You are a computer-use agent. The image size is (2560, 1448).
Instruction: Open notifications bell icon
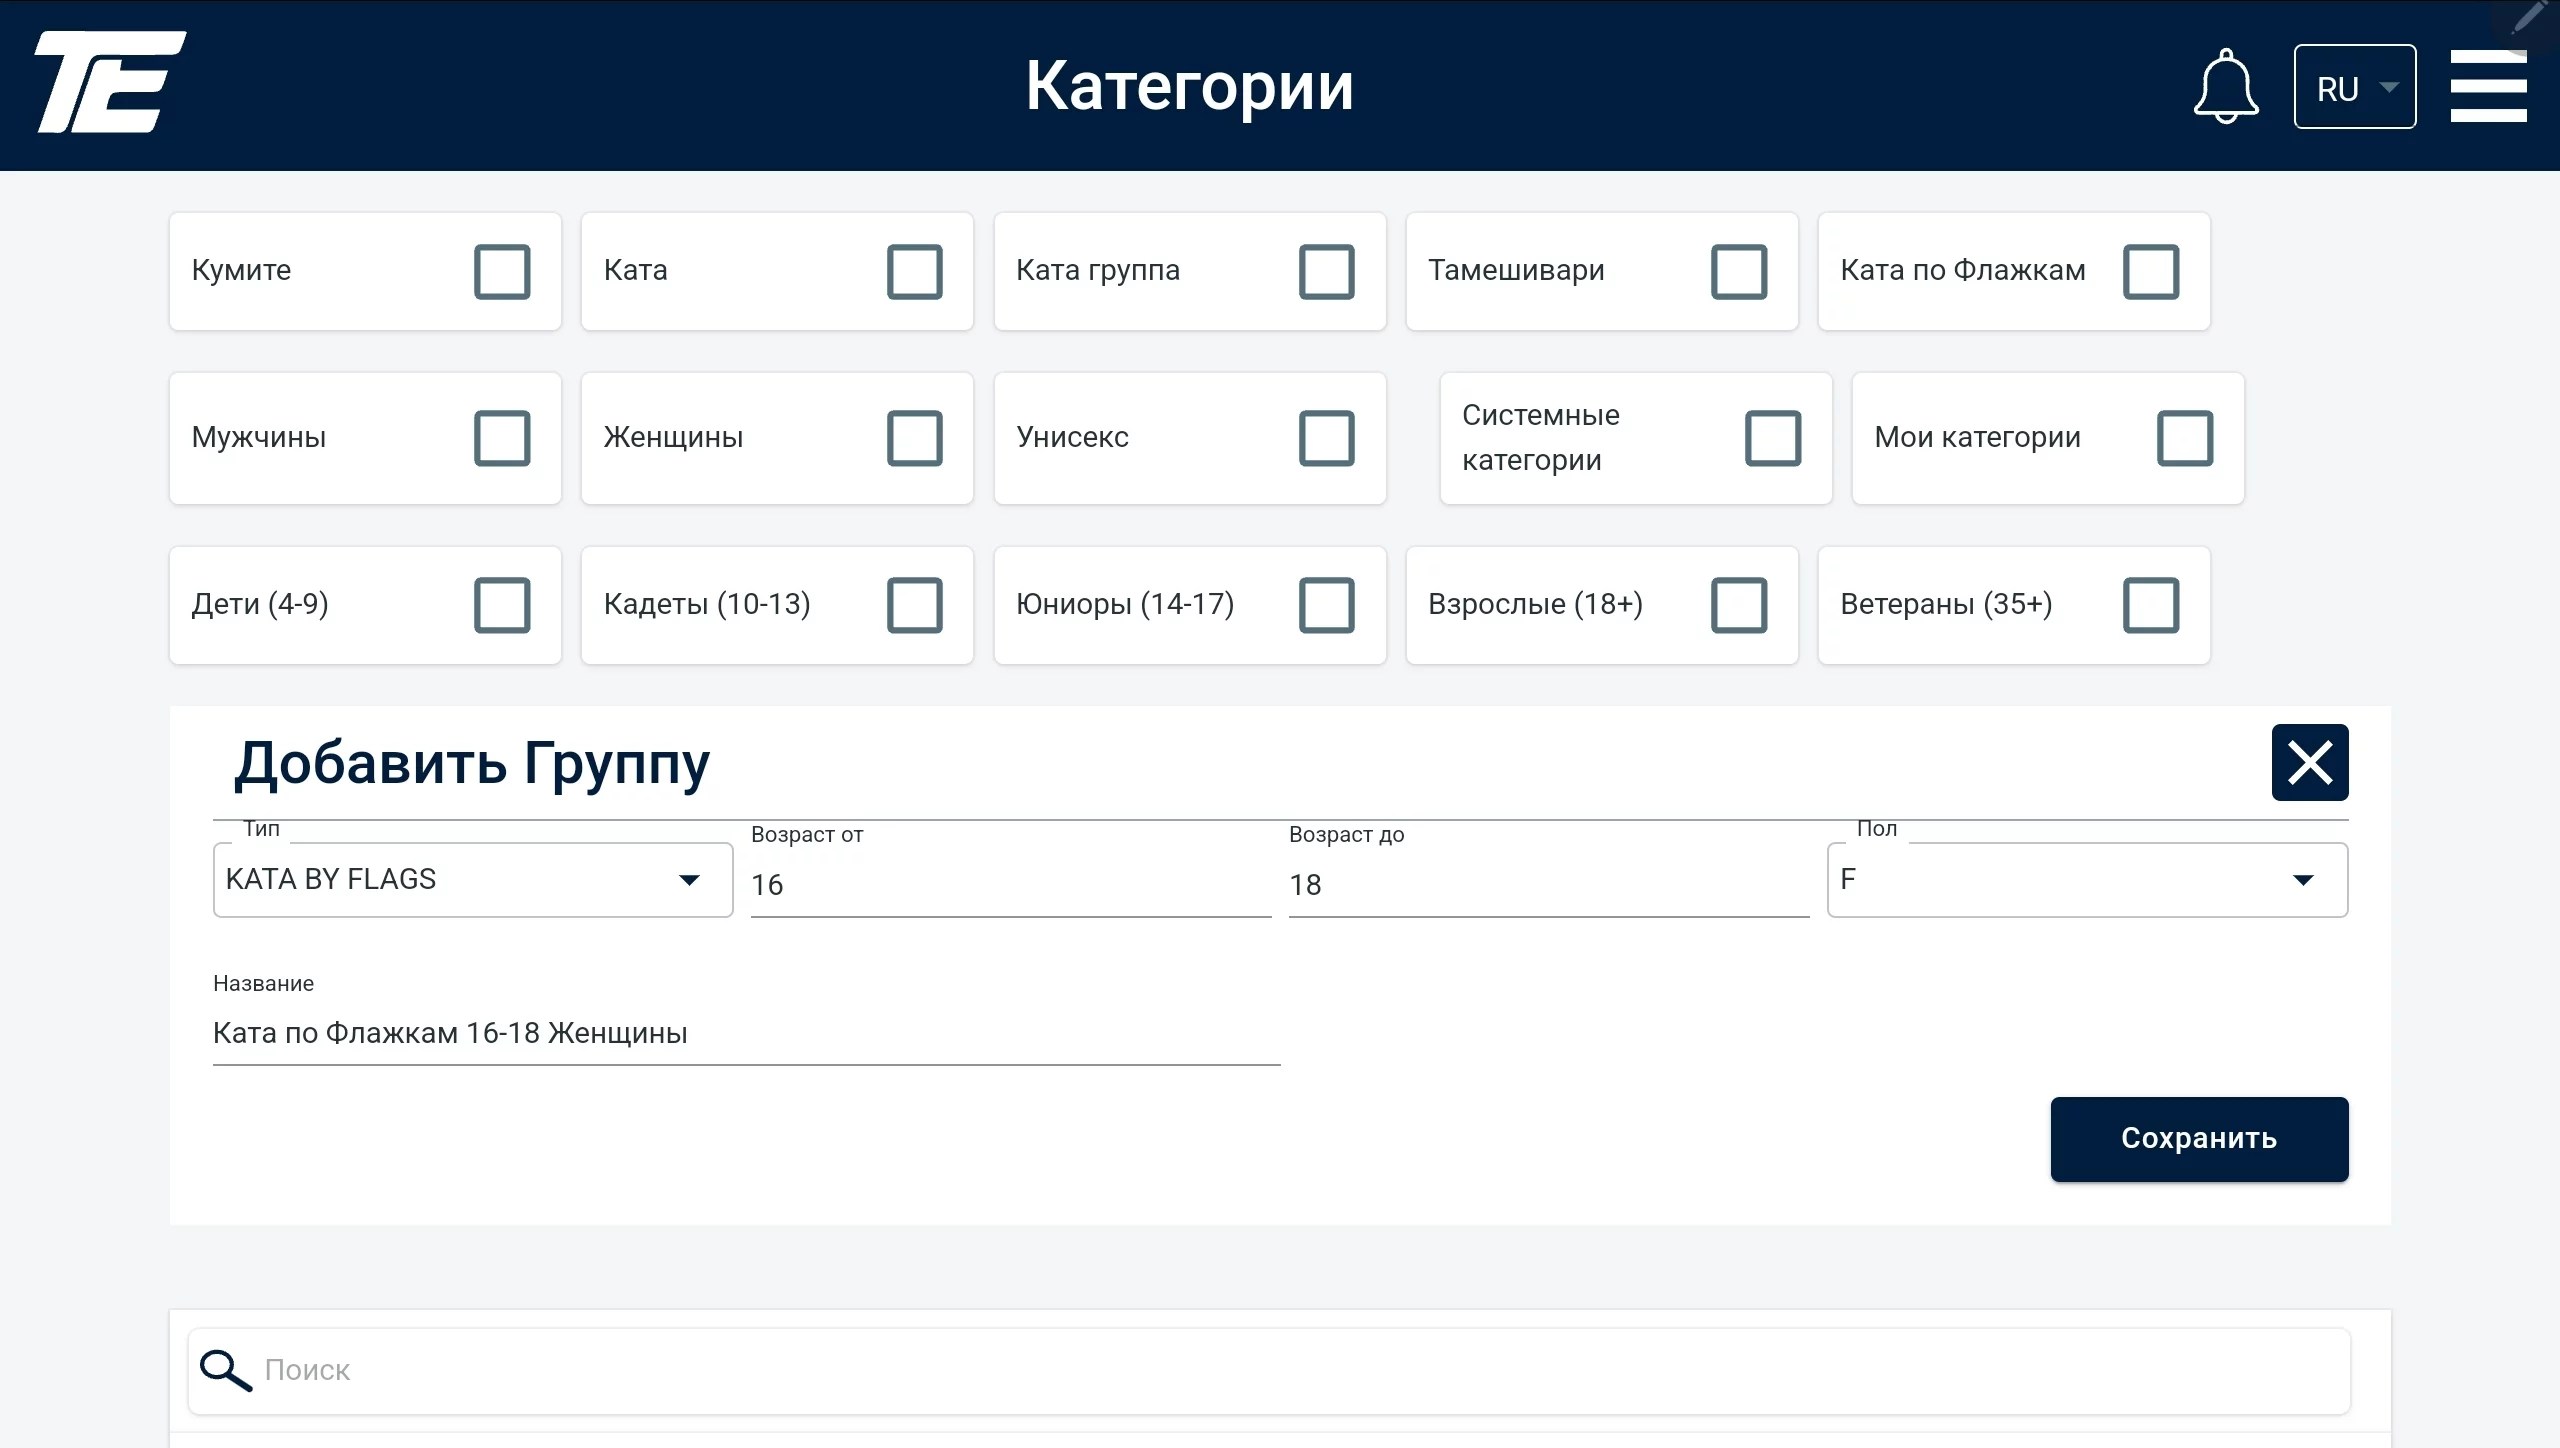[2226, 86]
